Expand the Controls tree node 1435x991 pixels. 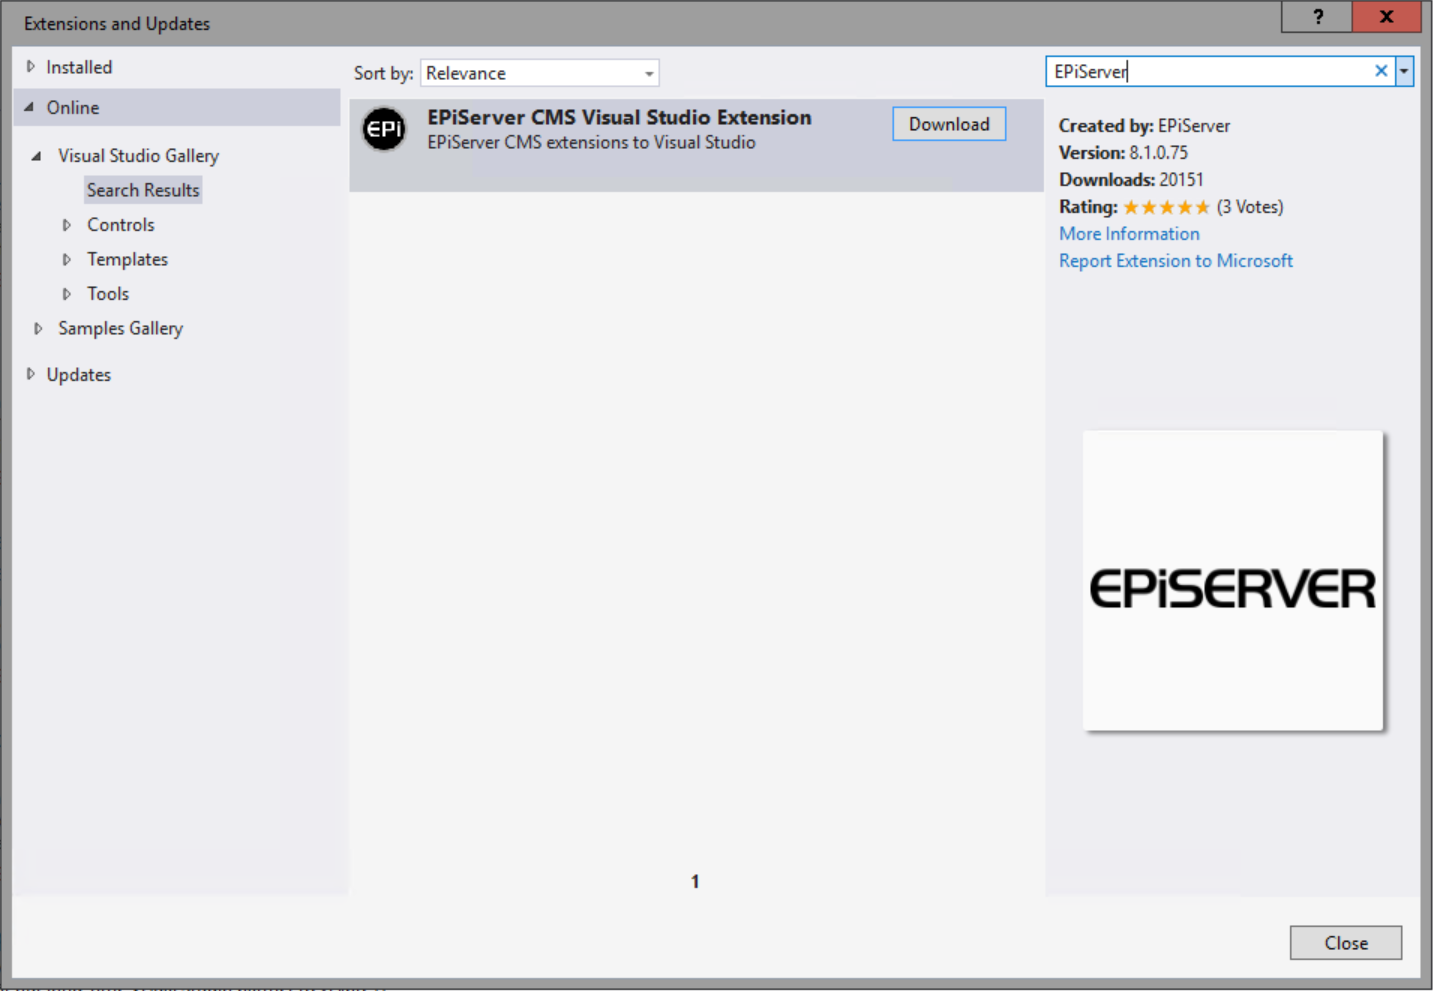(x=67, y=225)
